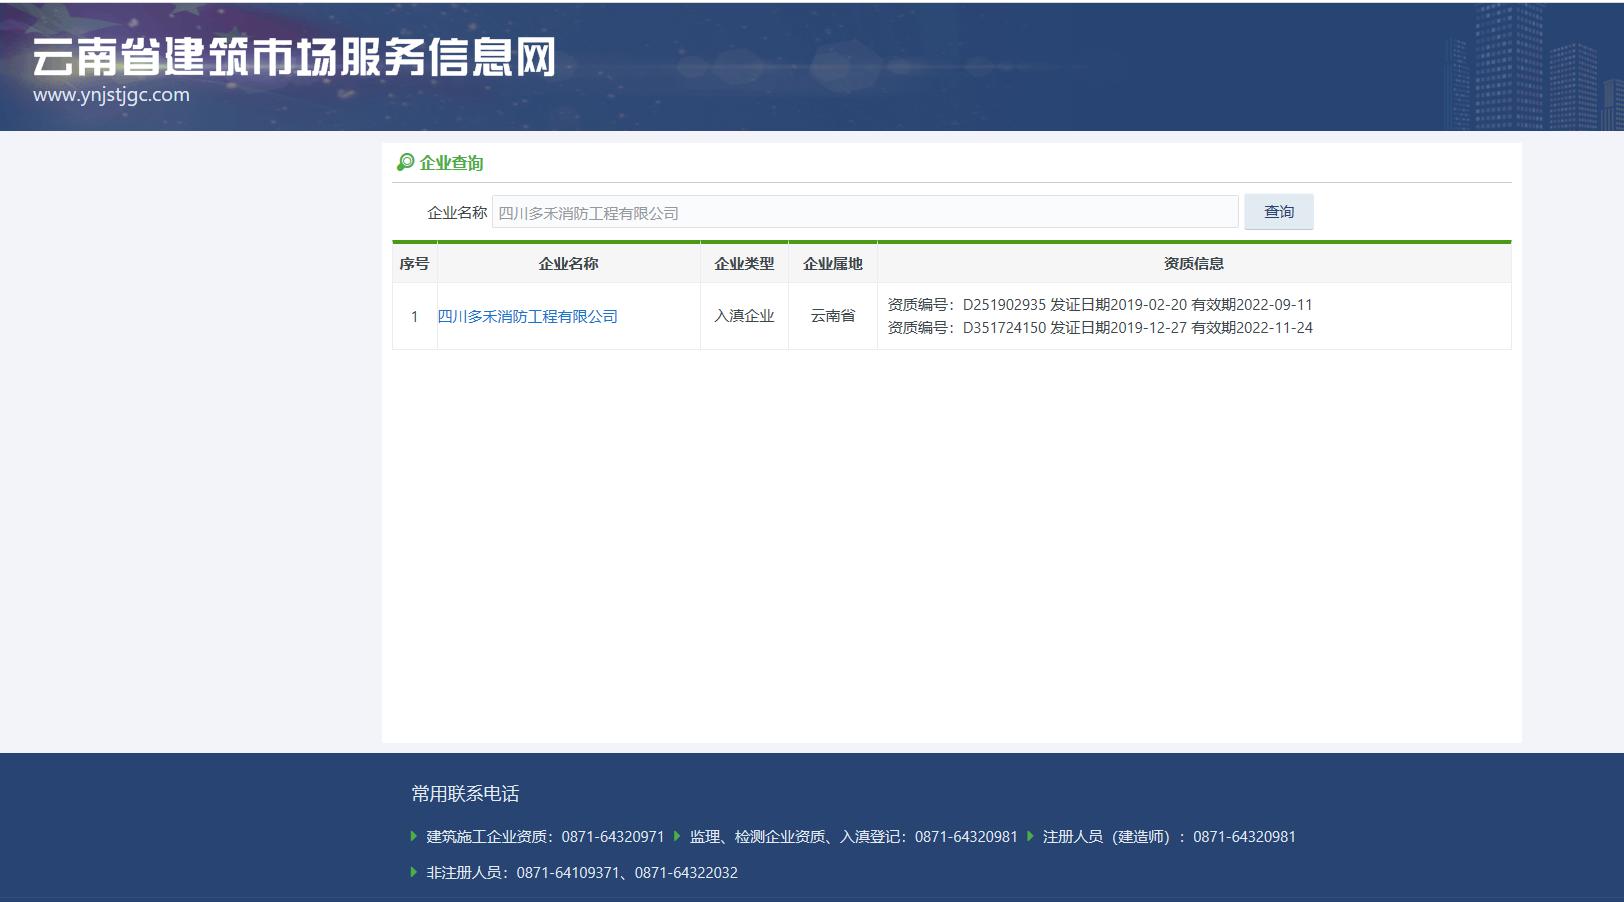Click the 常用联系电话 footer heading
Screen dimensions: 1624x902
click(x=465, y=794)
